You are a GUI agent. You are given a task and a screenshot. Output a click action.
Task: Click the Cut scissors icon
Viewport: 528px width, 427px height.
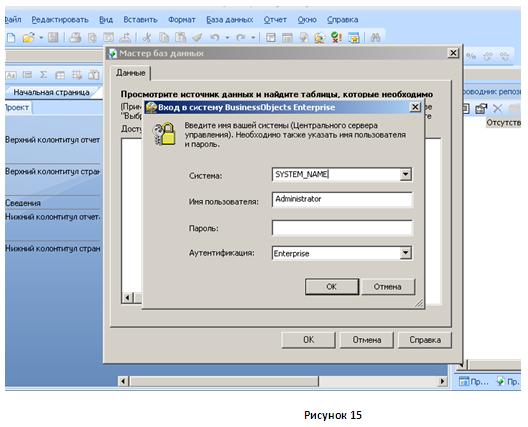click(147, 37)
